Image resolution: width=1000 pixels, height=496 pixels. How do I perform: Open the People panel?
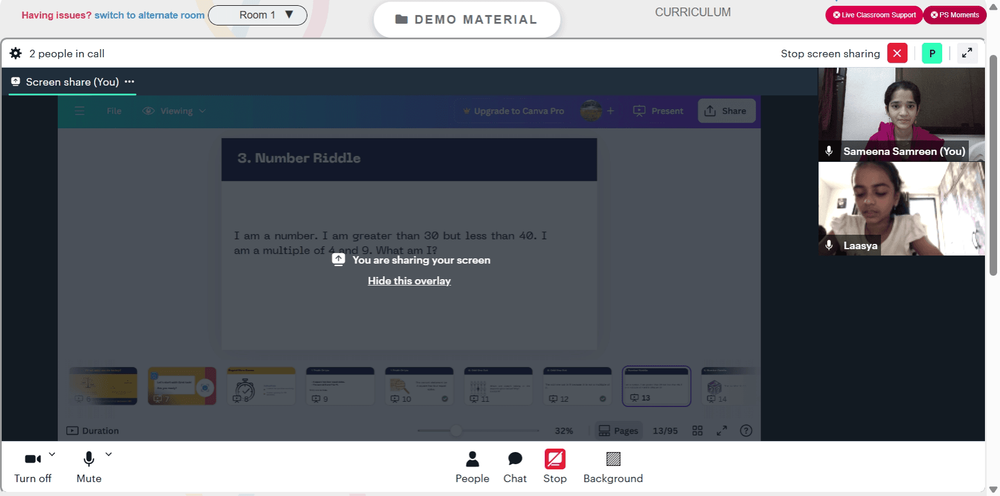click(x=472, y=467)
